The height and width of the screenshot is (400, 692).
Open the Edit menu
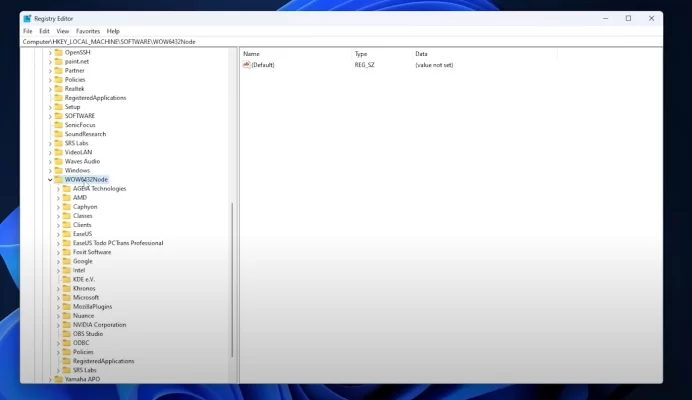click(x=45, y=31)
